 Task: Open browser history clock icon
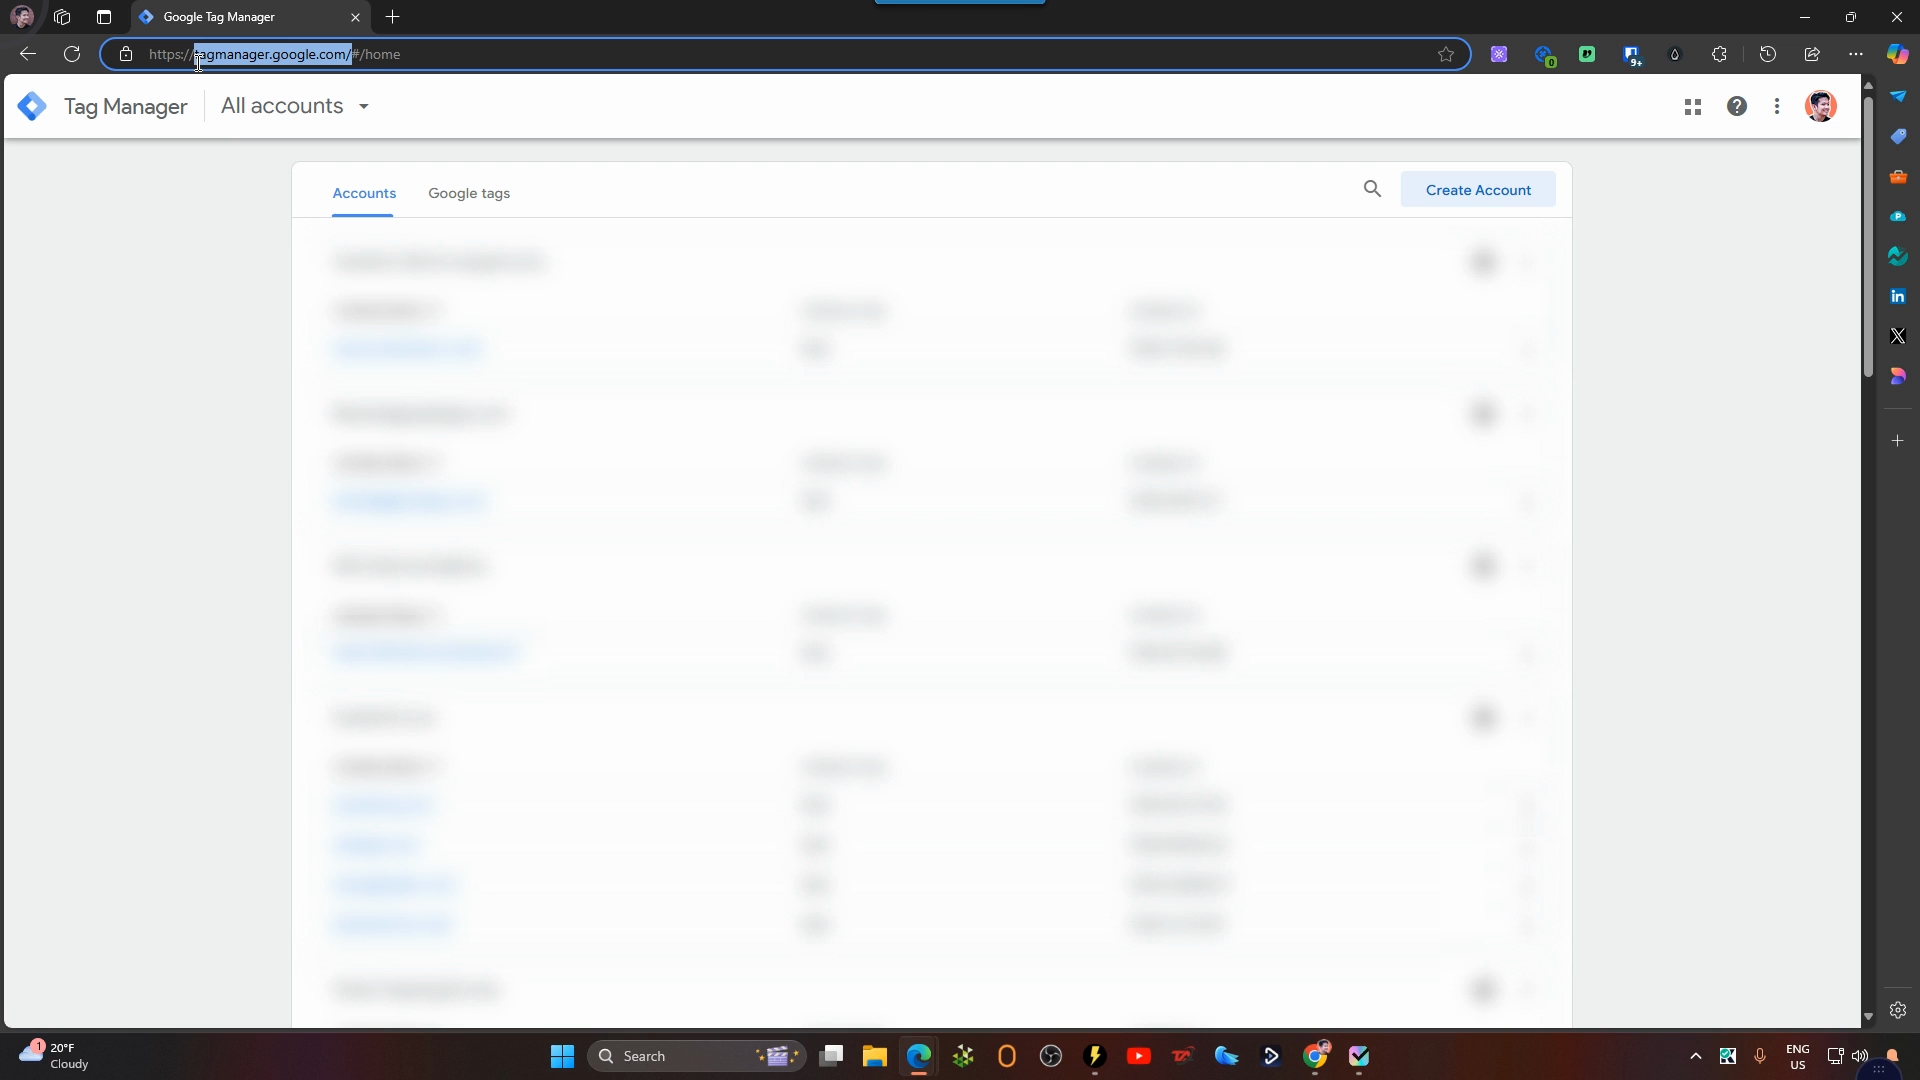(1768, 54)
